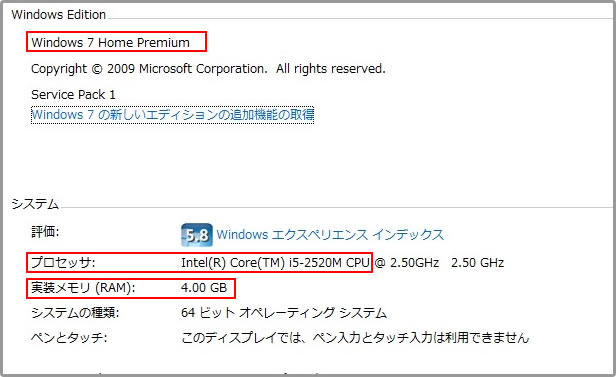Click the 4.00 GB memory value

click(x=204, y=288)
